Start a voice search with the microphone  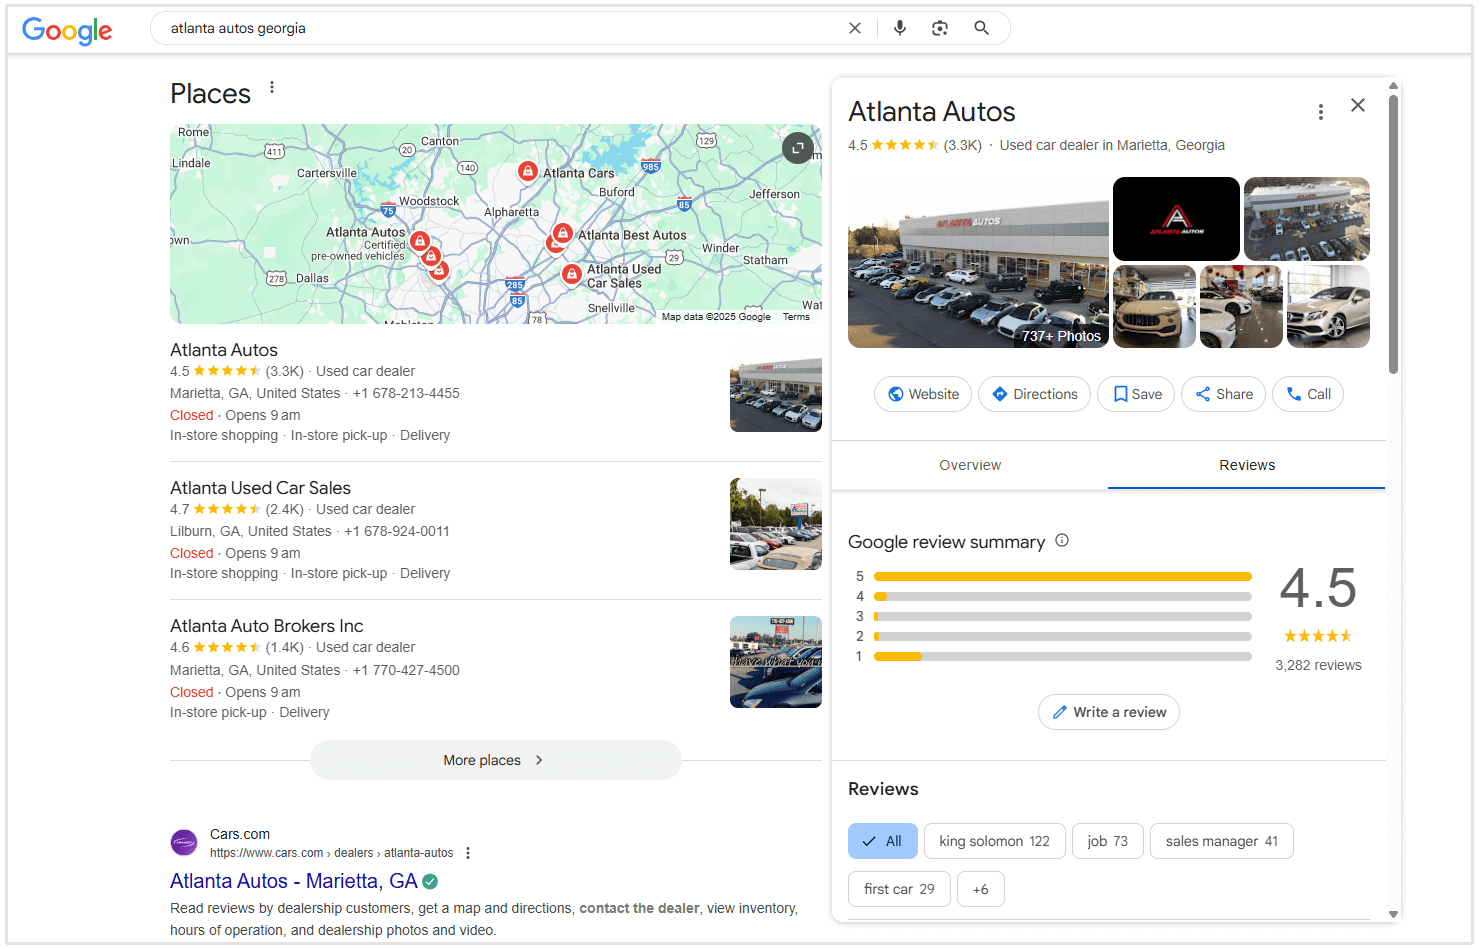point(900,28)
